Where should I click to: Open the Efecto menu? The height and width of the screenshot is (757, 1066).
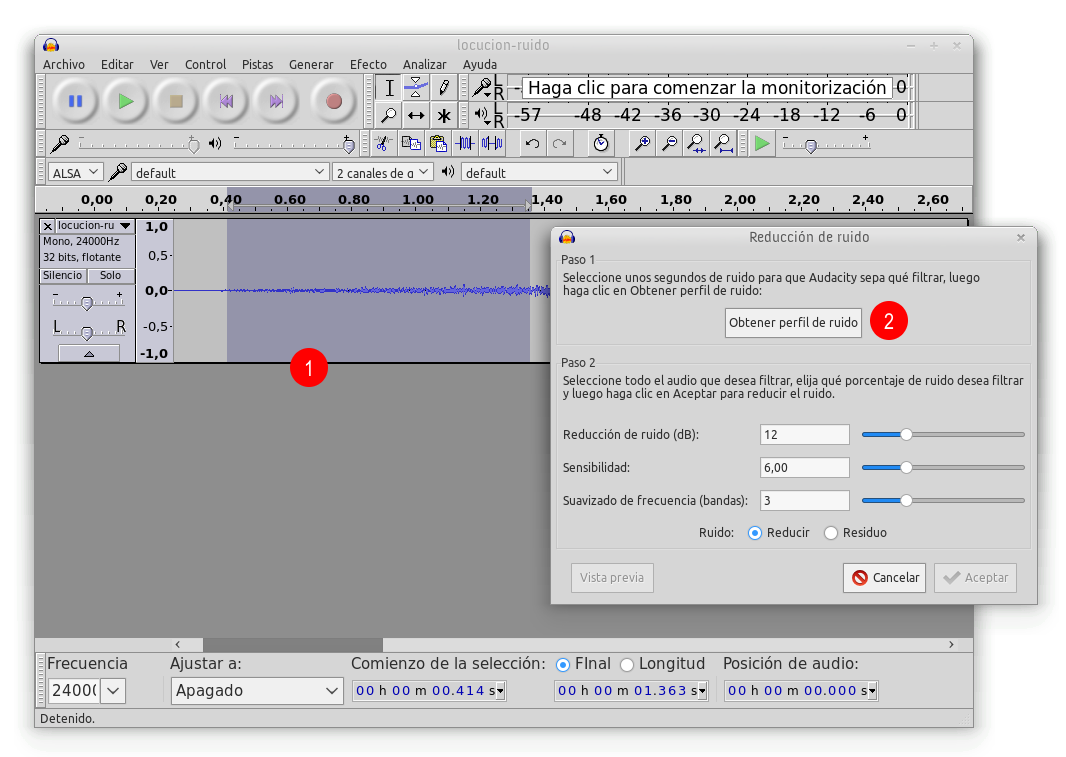pyautogui.click(x=368, y=65)
